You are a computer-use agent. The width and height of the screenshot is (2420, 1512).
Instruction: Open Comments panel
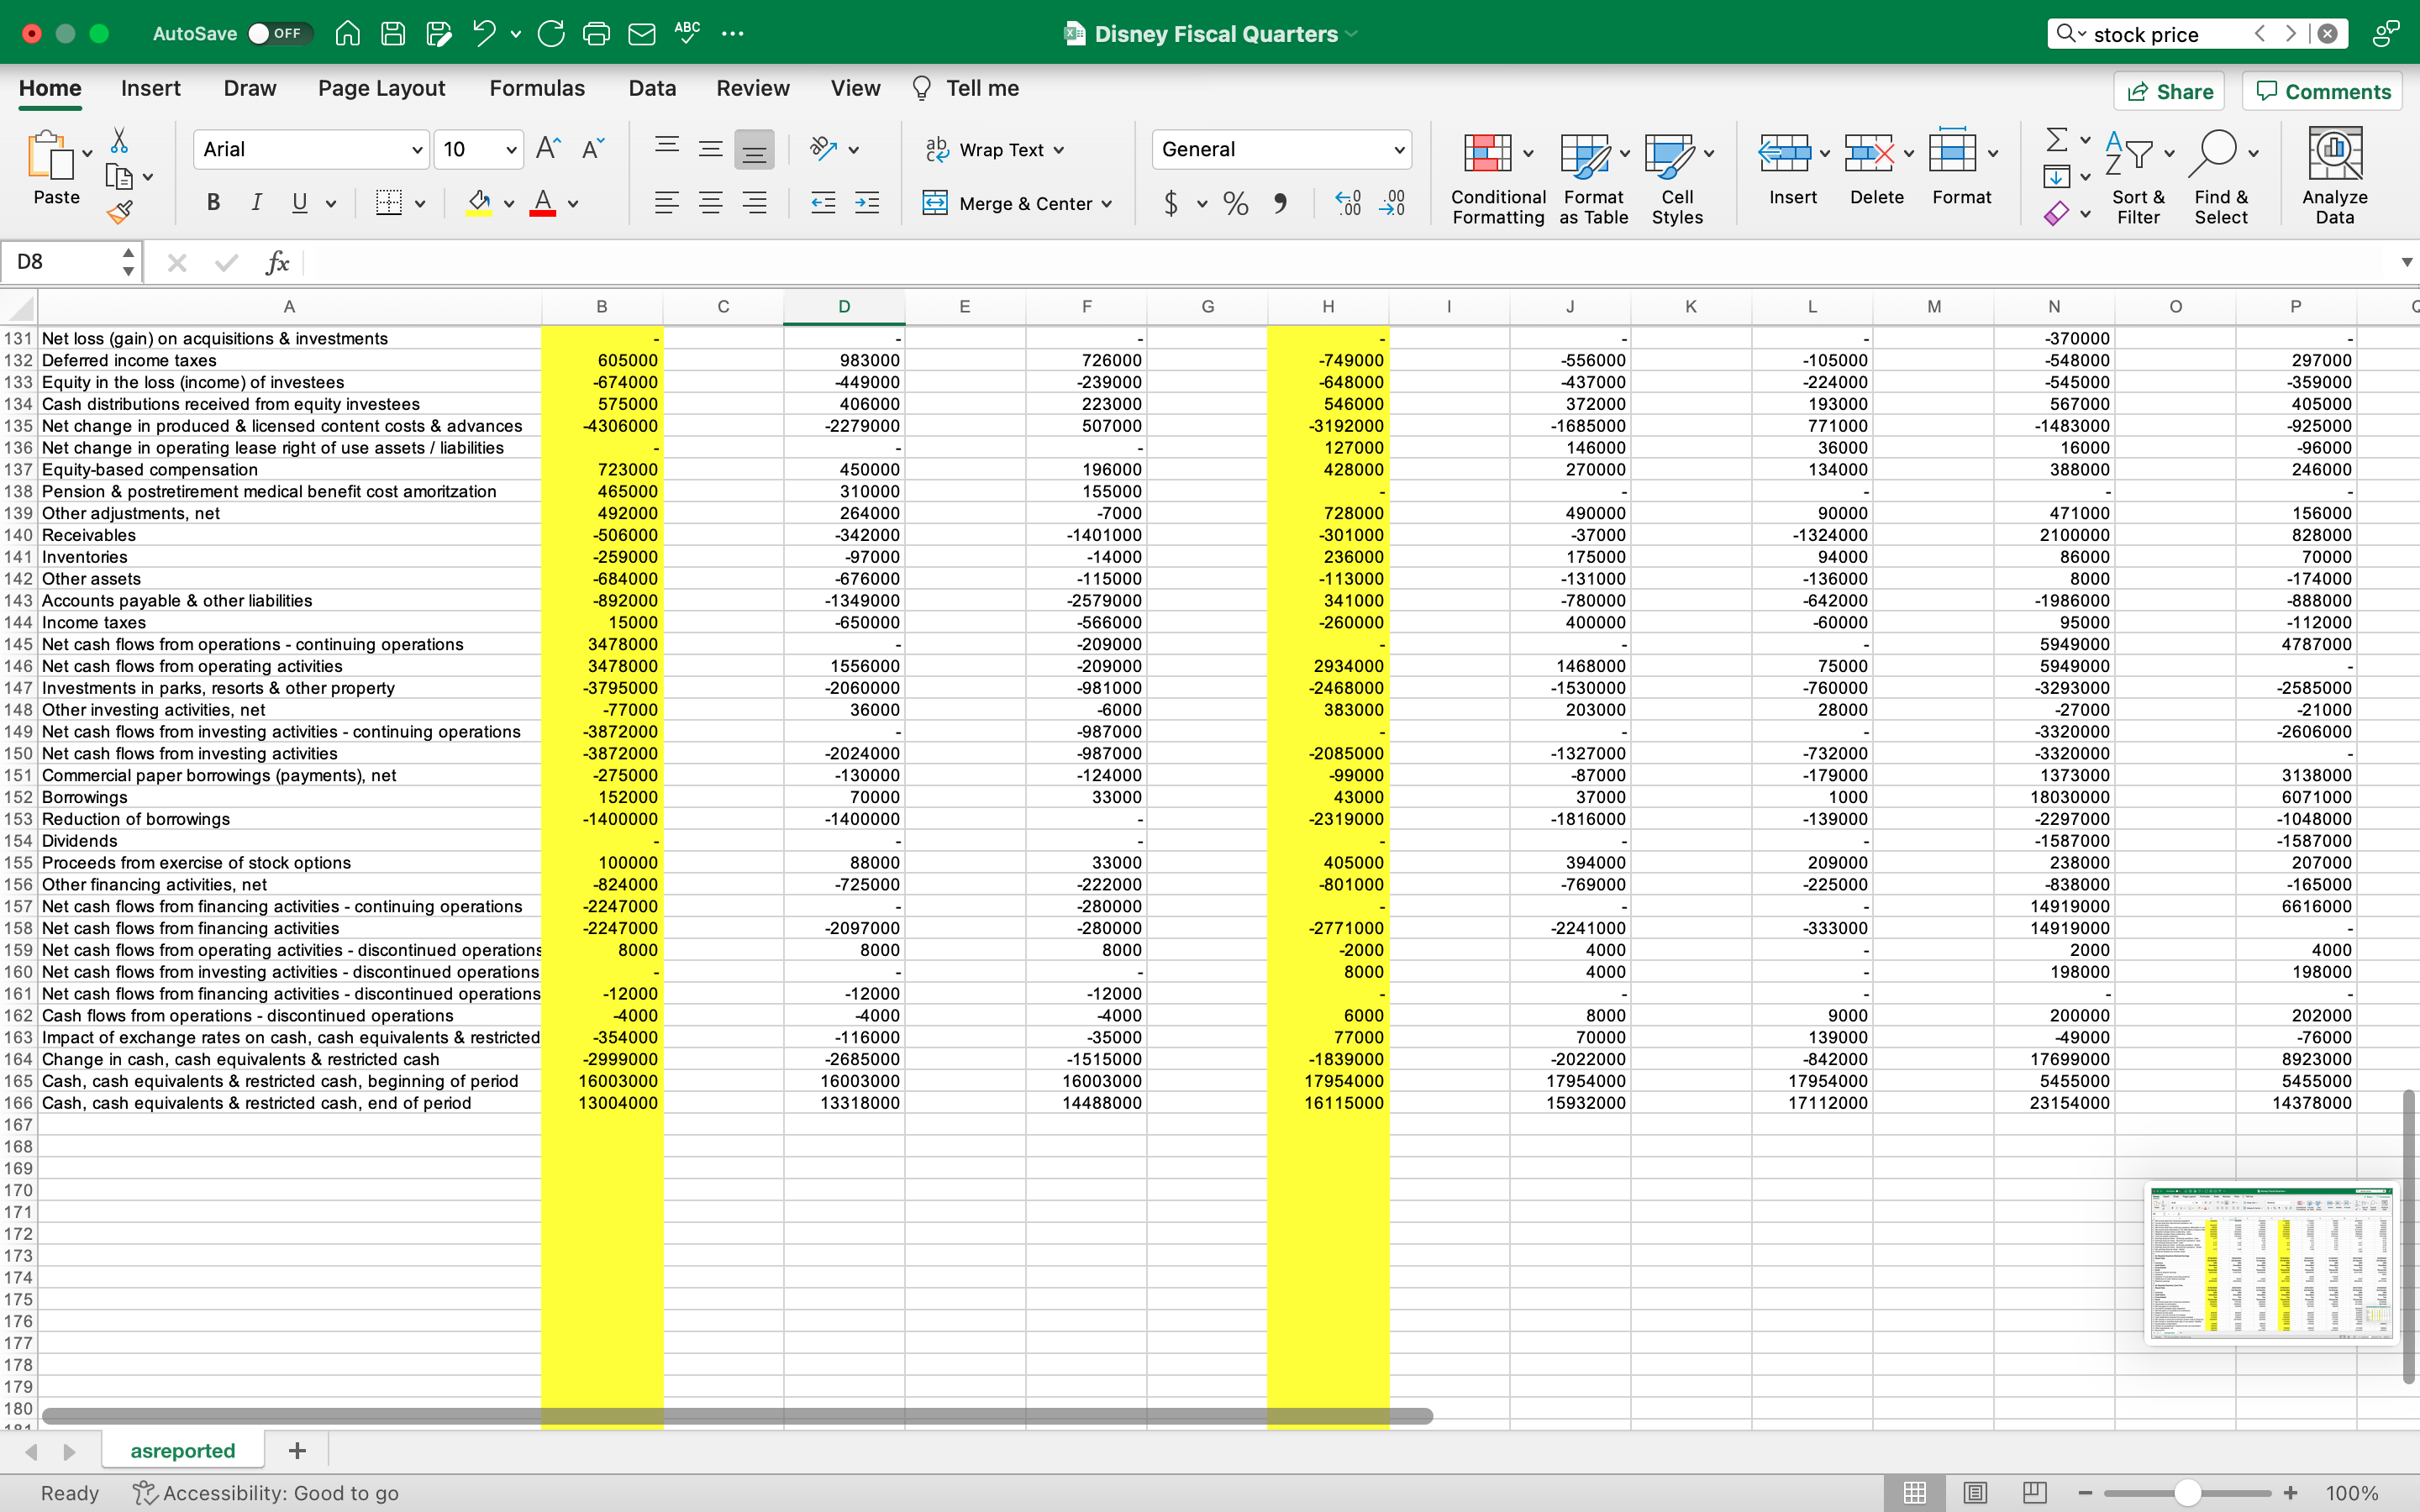2322,91
